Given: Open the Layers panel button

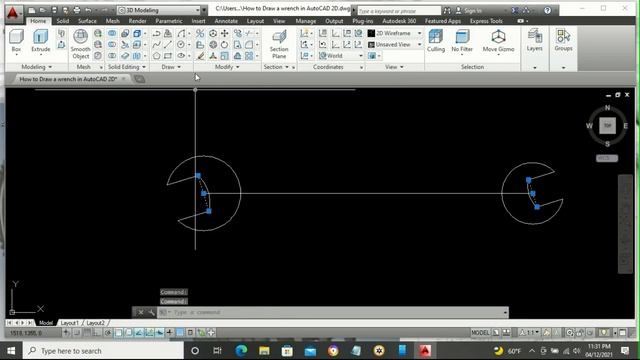Looking at the screenshot, I should [x=534, y=41].
